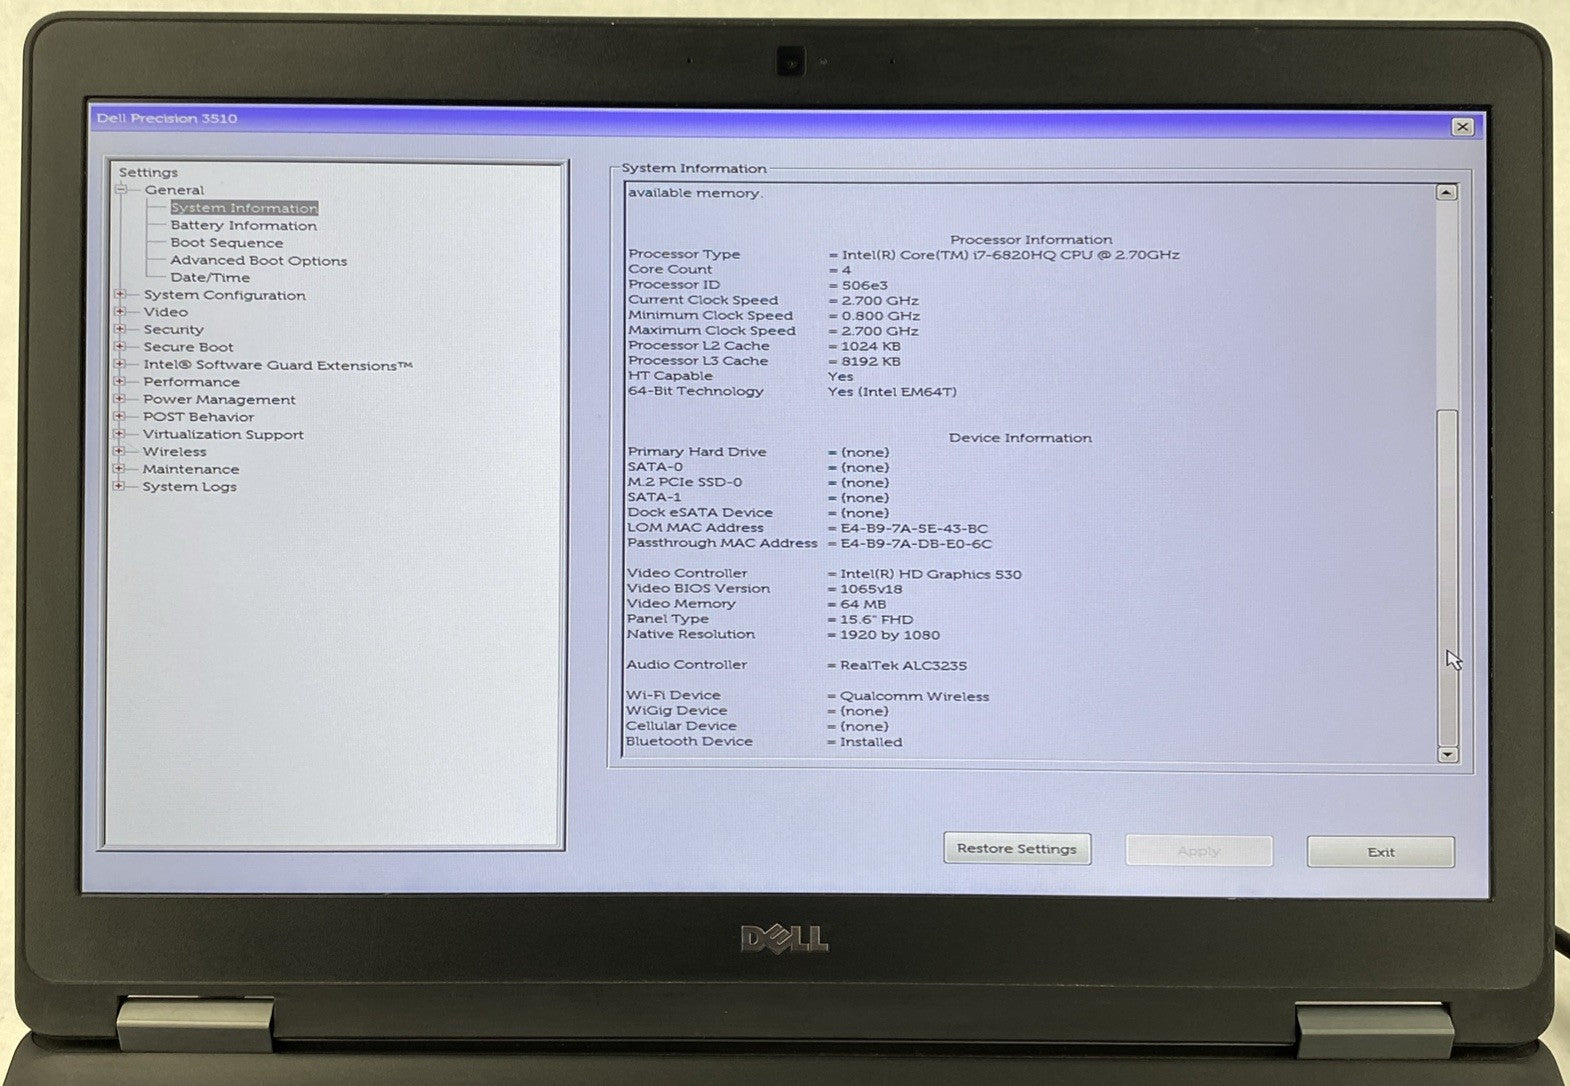Click the Panel Type value
1570x1086 pixels.
[876, 619]
